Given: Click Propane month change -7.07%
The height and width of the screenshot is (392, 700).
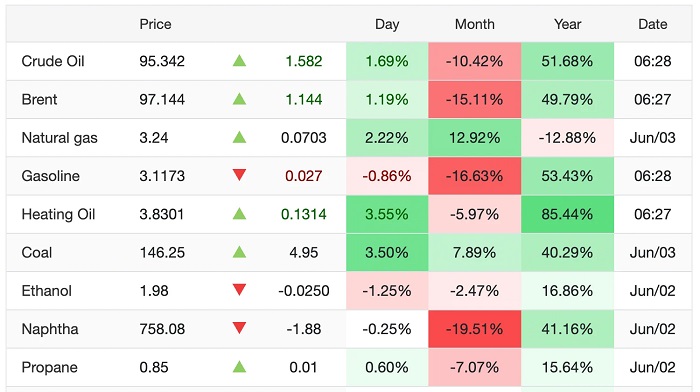Looking at the screenshot, I should [475, 367].
